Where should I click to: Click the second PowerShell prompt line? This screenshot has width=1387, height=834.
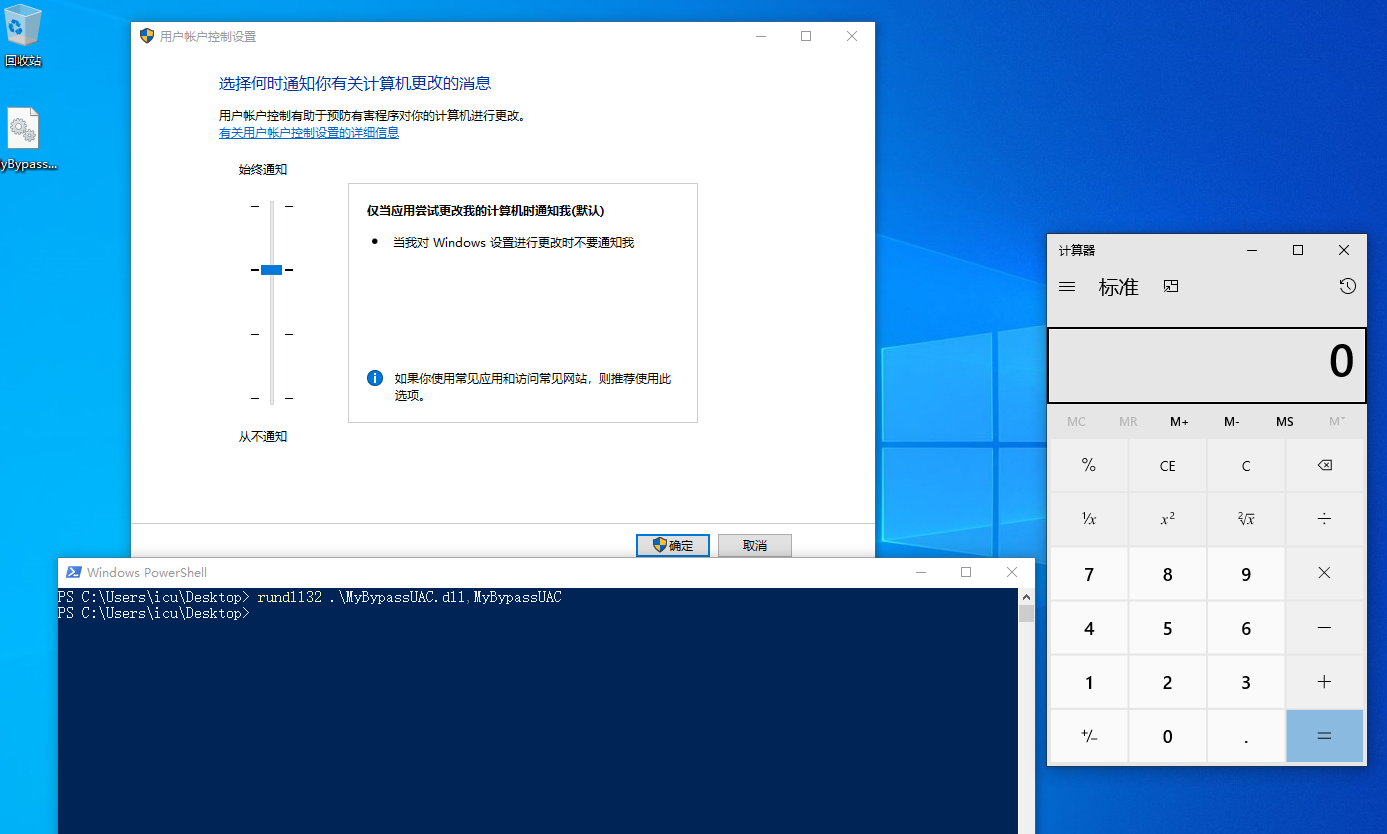[153, 613]
